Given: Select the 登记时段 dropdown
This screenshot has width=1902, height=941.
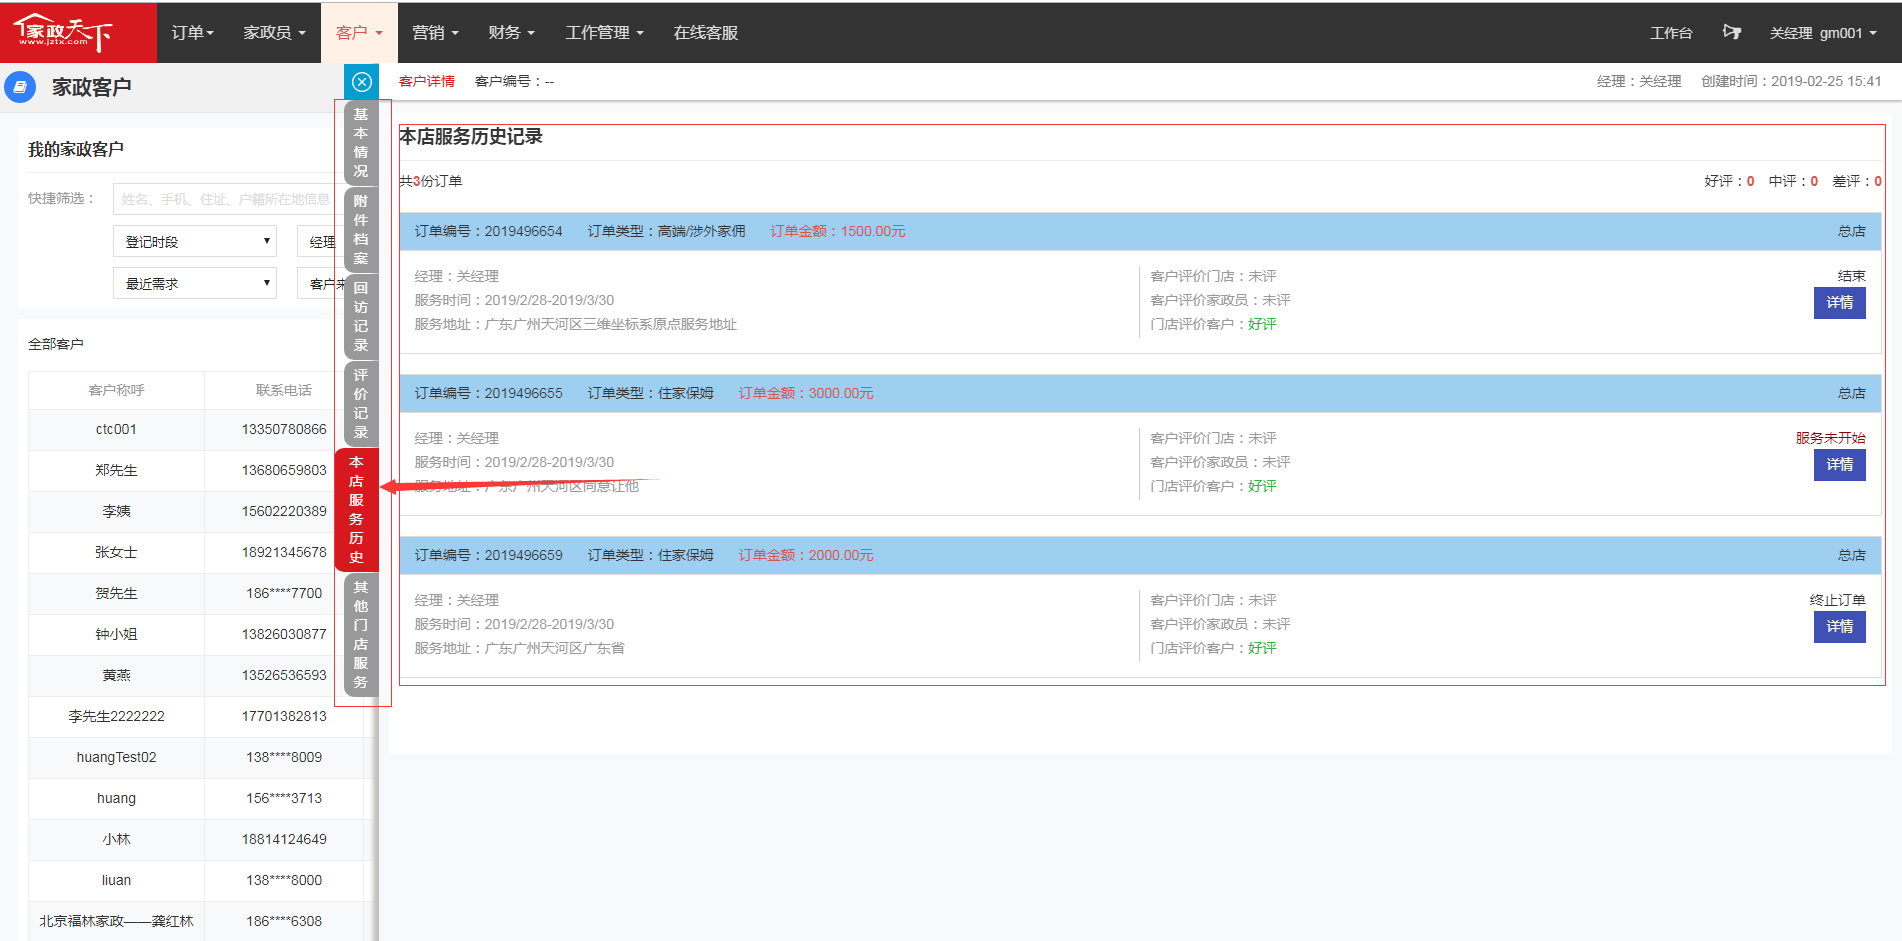Looking at the screenshot, I should click(195, 241).
